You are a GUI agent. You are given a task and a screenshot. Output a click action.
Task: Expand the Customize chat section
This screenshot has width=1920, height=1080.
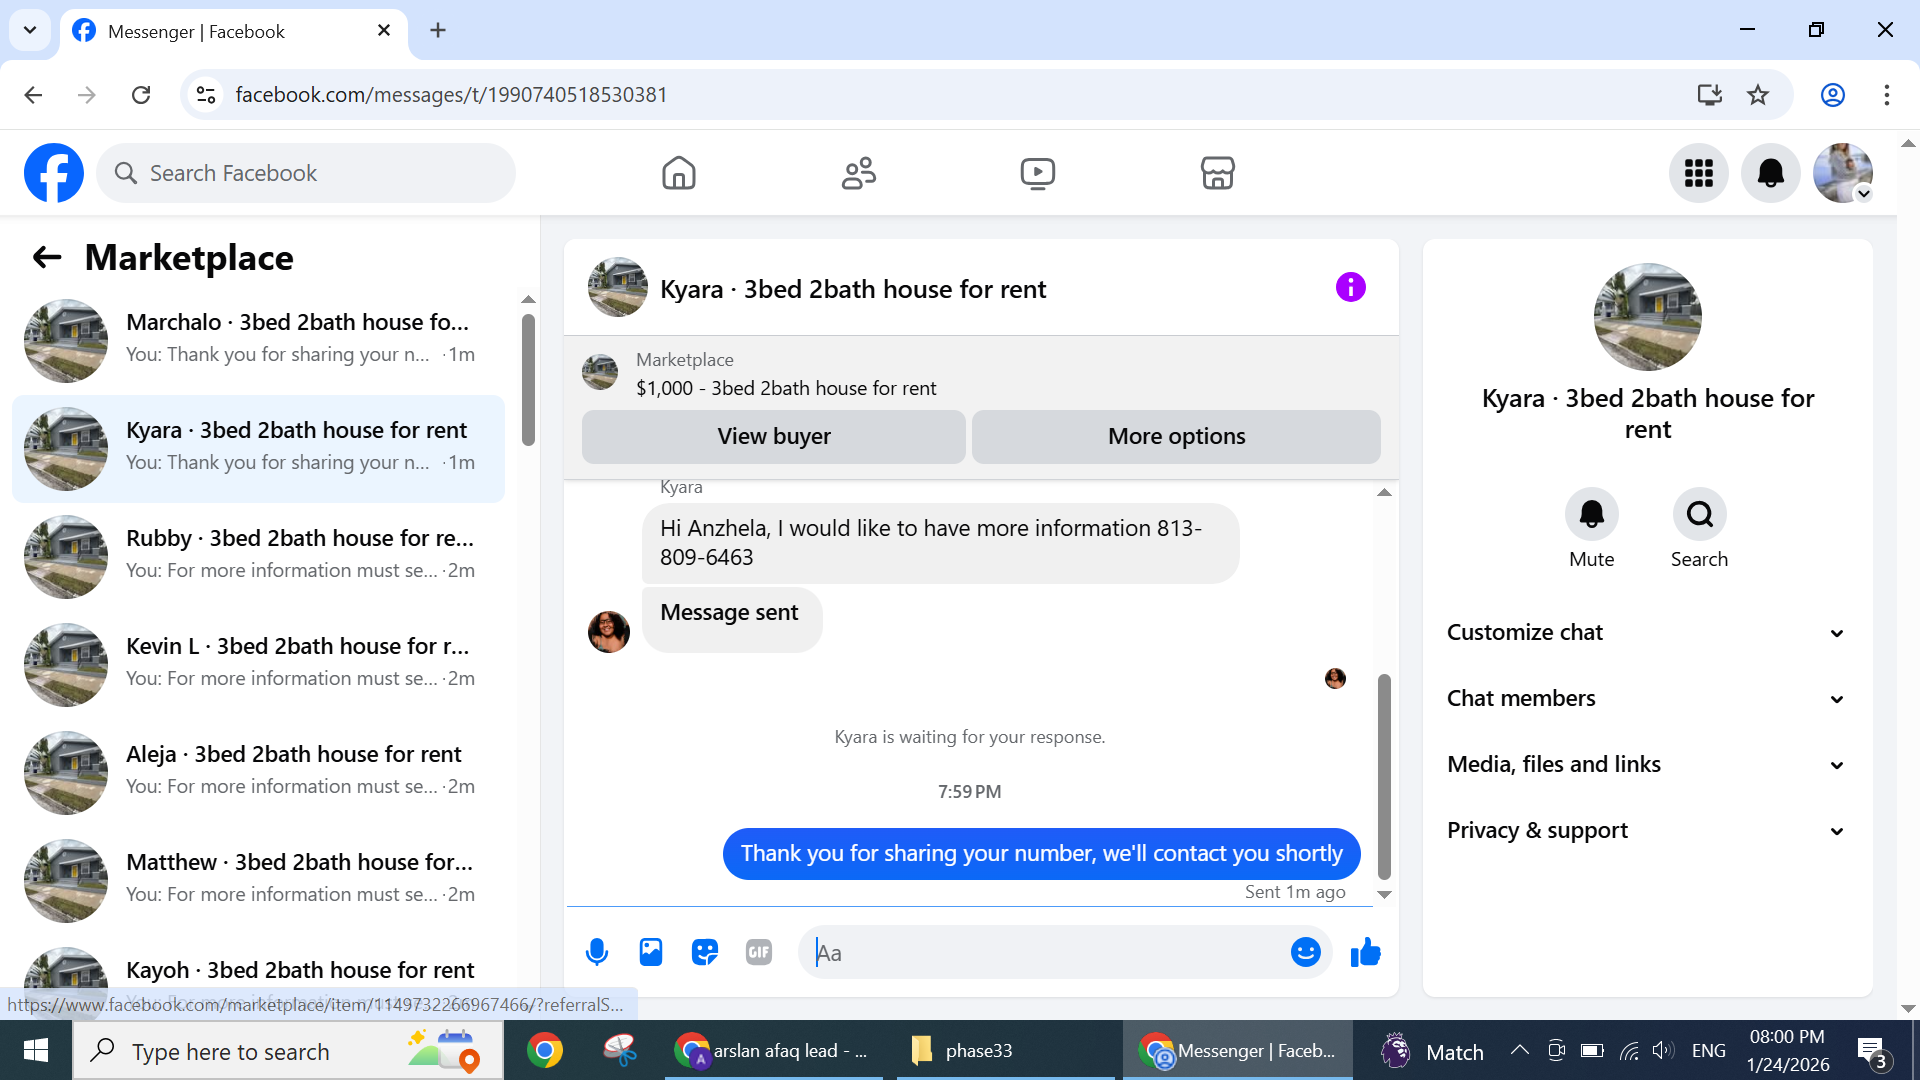pos(1647,632)
